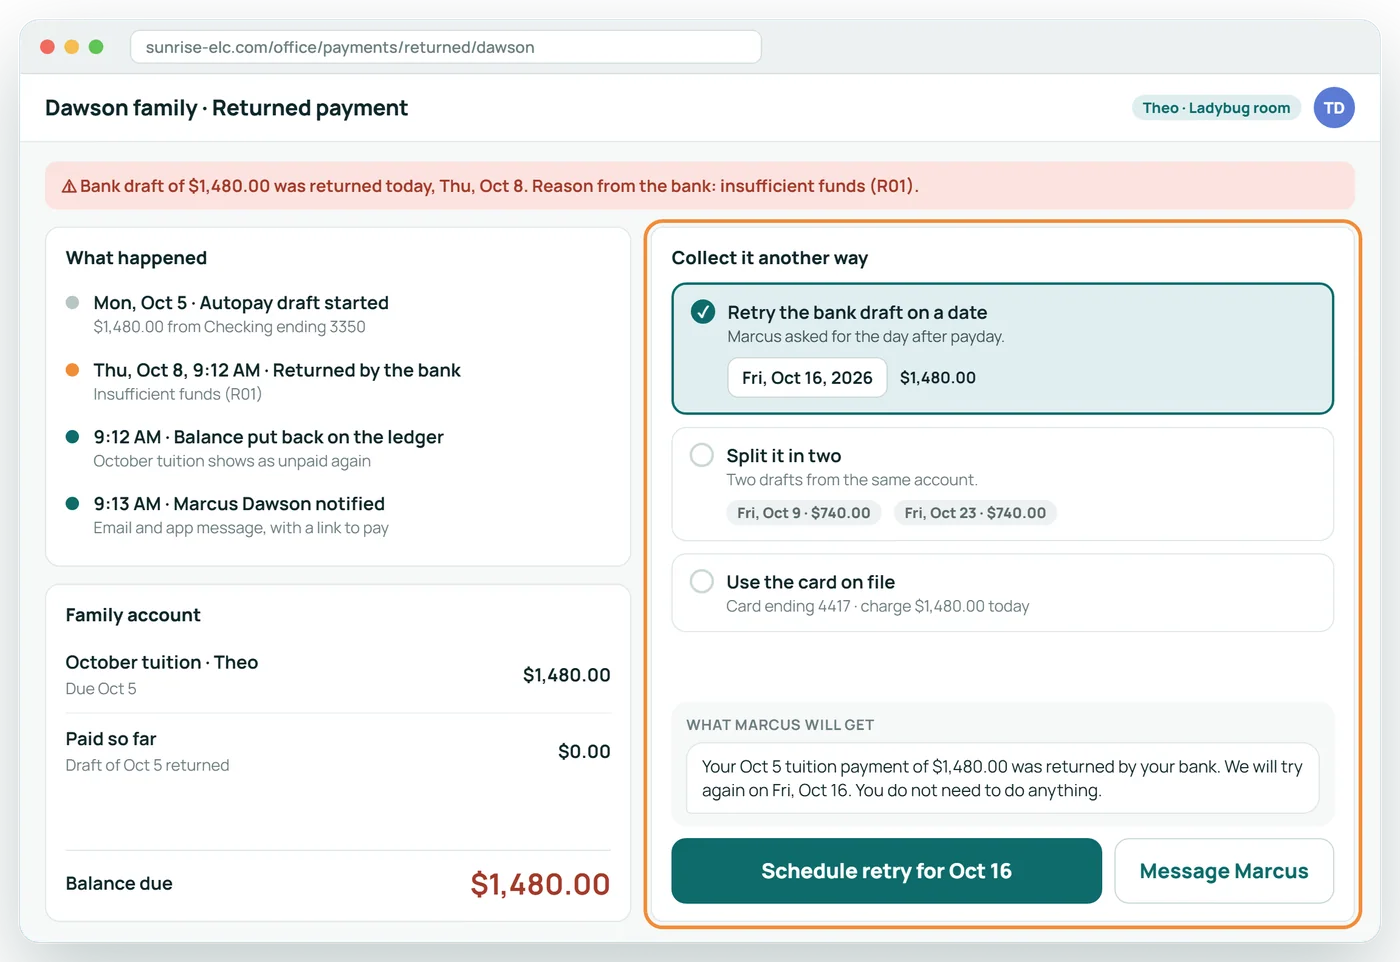1400x962 pixels.
Task: Click the Two drafts from the same account text
Action: pyautogui.click(x=852, y=480)
